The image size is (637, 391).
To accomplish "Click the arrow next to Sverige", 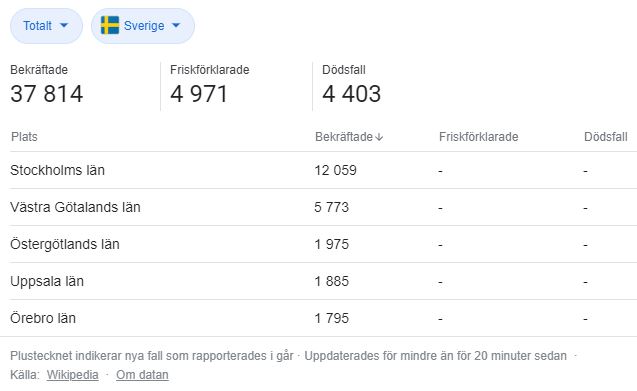I will tap(176, 25).
